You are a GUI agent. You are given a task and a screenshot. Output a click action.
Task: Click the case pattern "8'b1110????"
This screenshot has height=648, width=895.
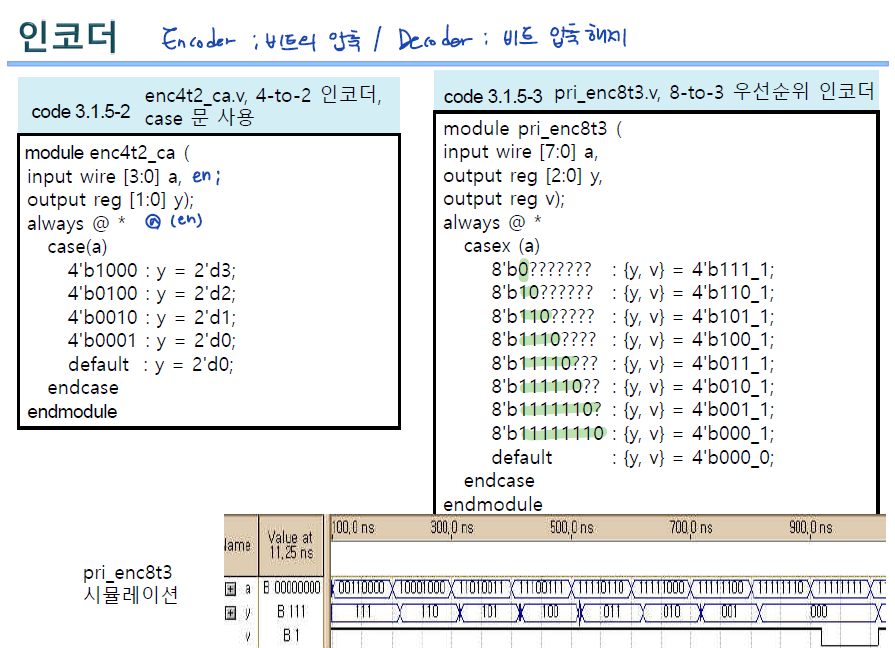(543, 340)
